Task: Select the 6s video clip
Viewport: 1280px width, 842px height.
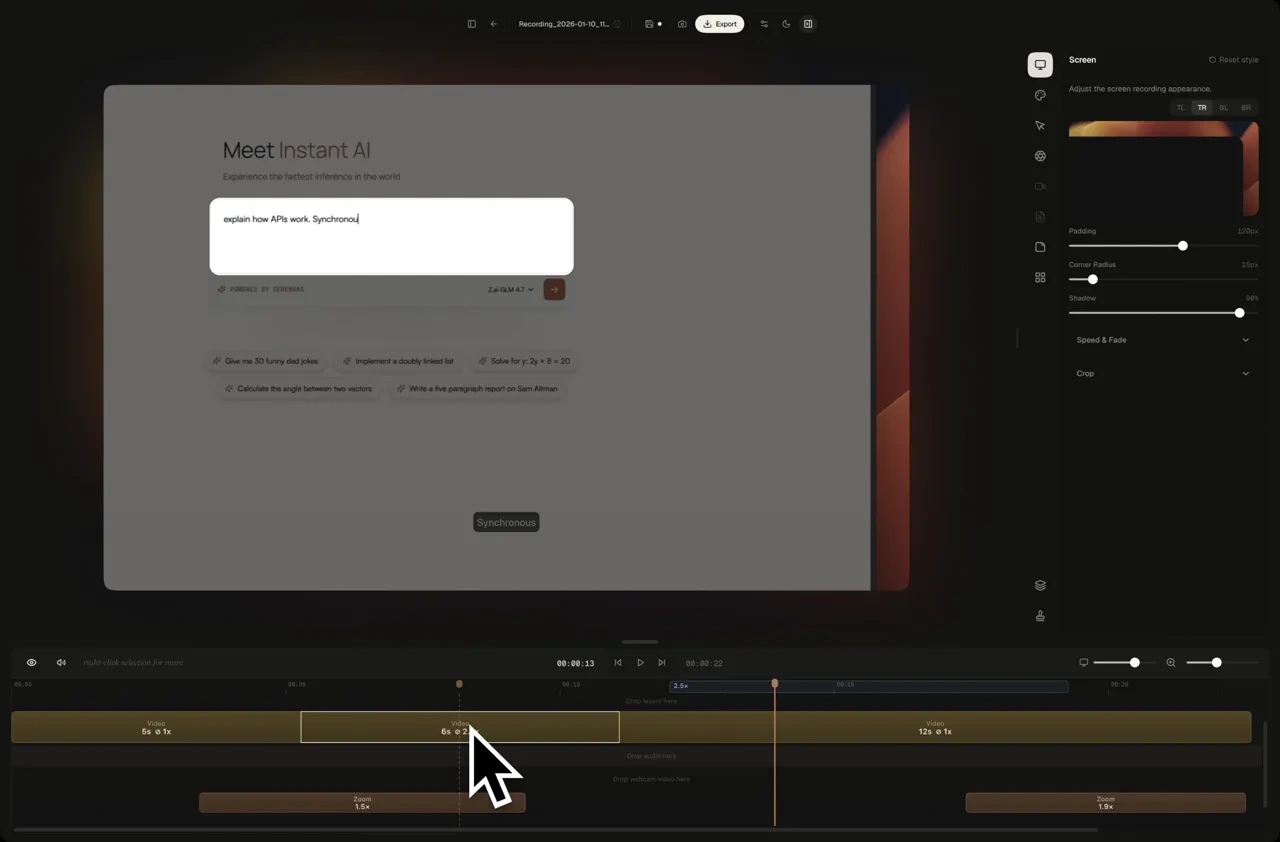Action: pyautogui.click(x=460, y=727)
